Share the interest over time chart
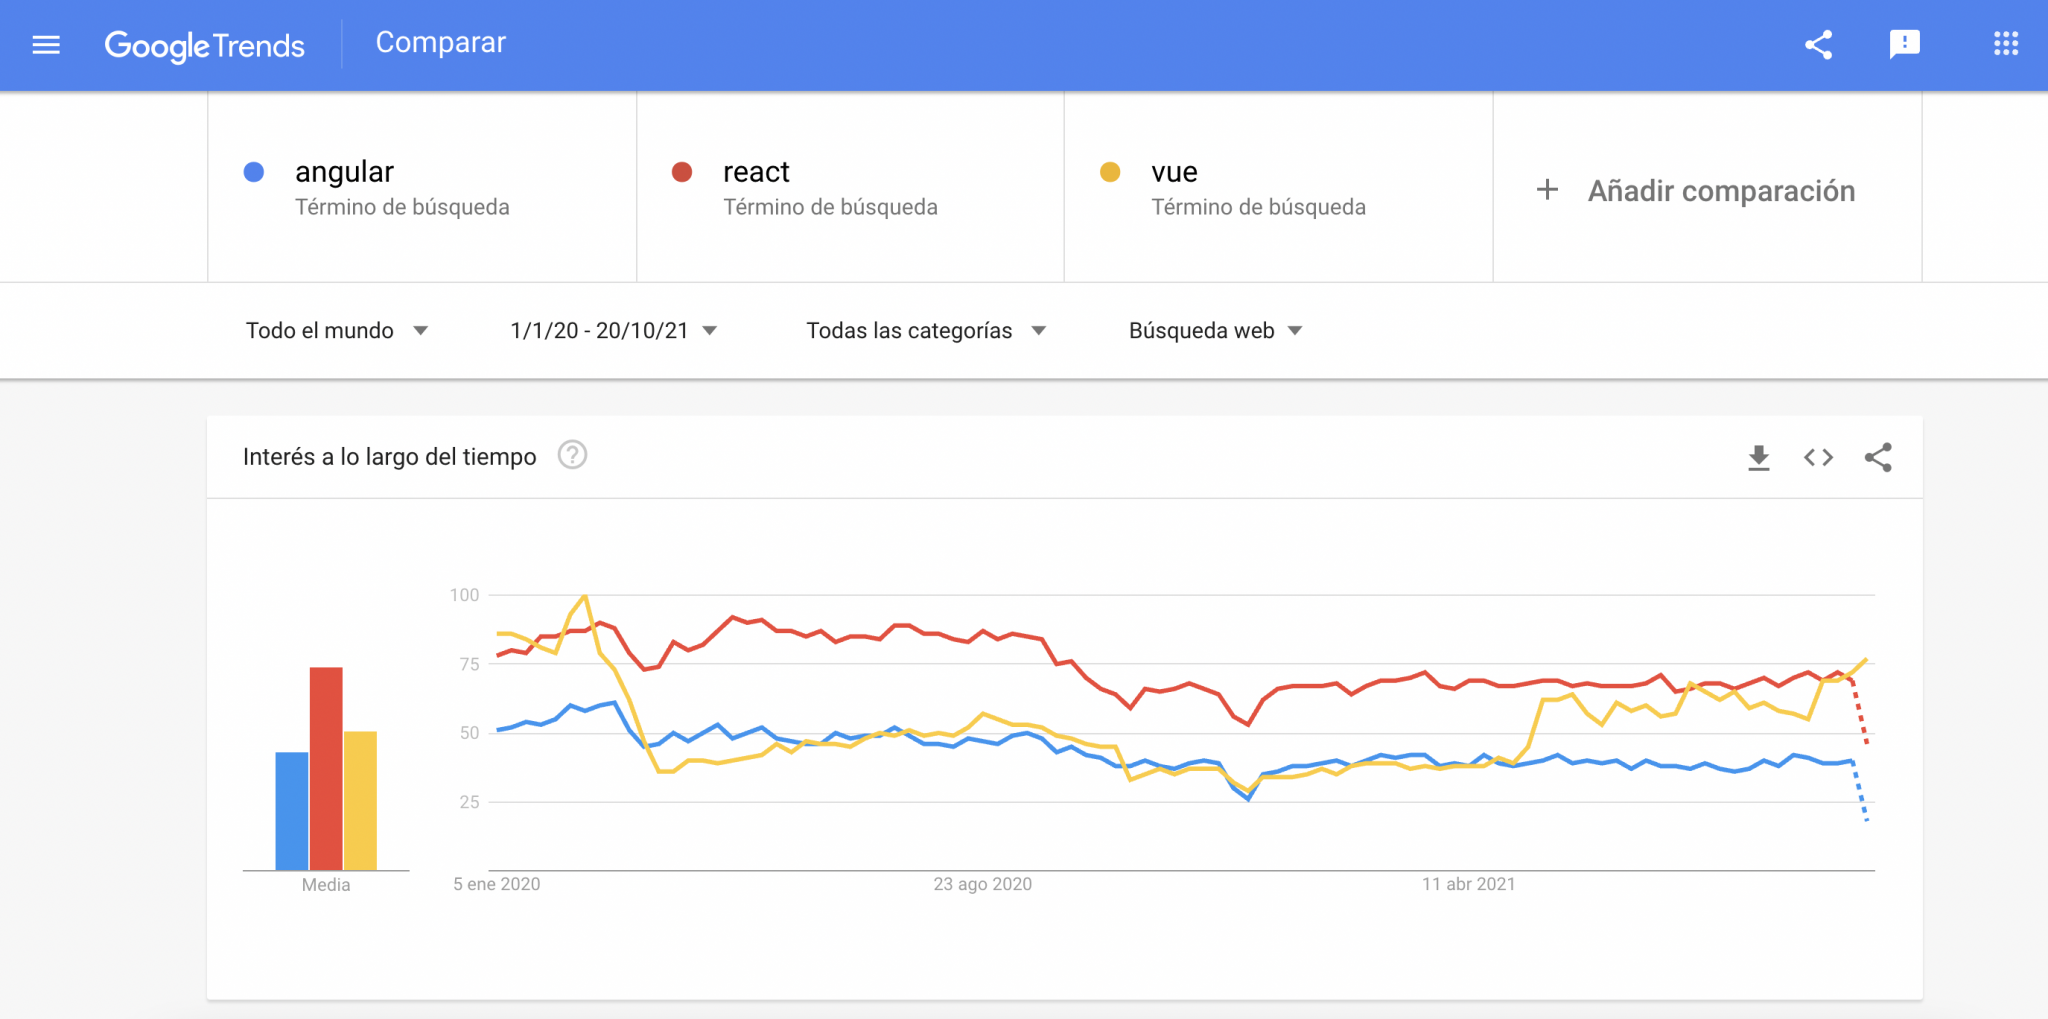Image resolution: width=2048 pixels, height=1019 pixels. (1880, 457)
